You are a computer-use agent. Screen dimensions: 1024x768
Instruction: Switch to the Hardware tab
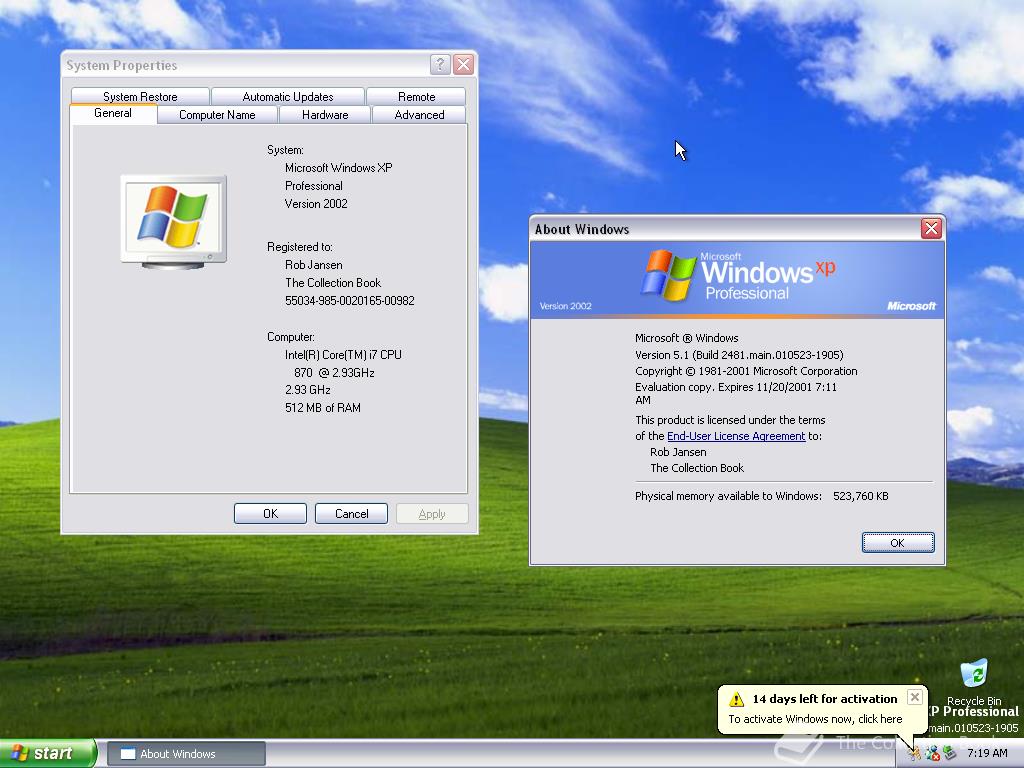pos(325,115)
